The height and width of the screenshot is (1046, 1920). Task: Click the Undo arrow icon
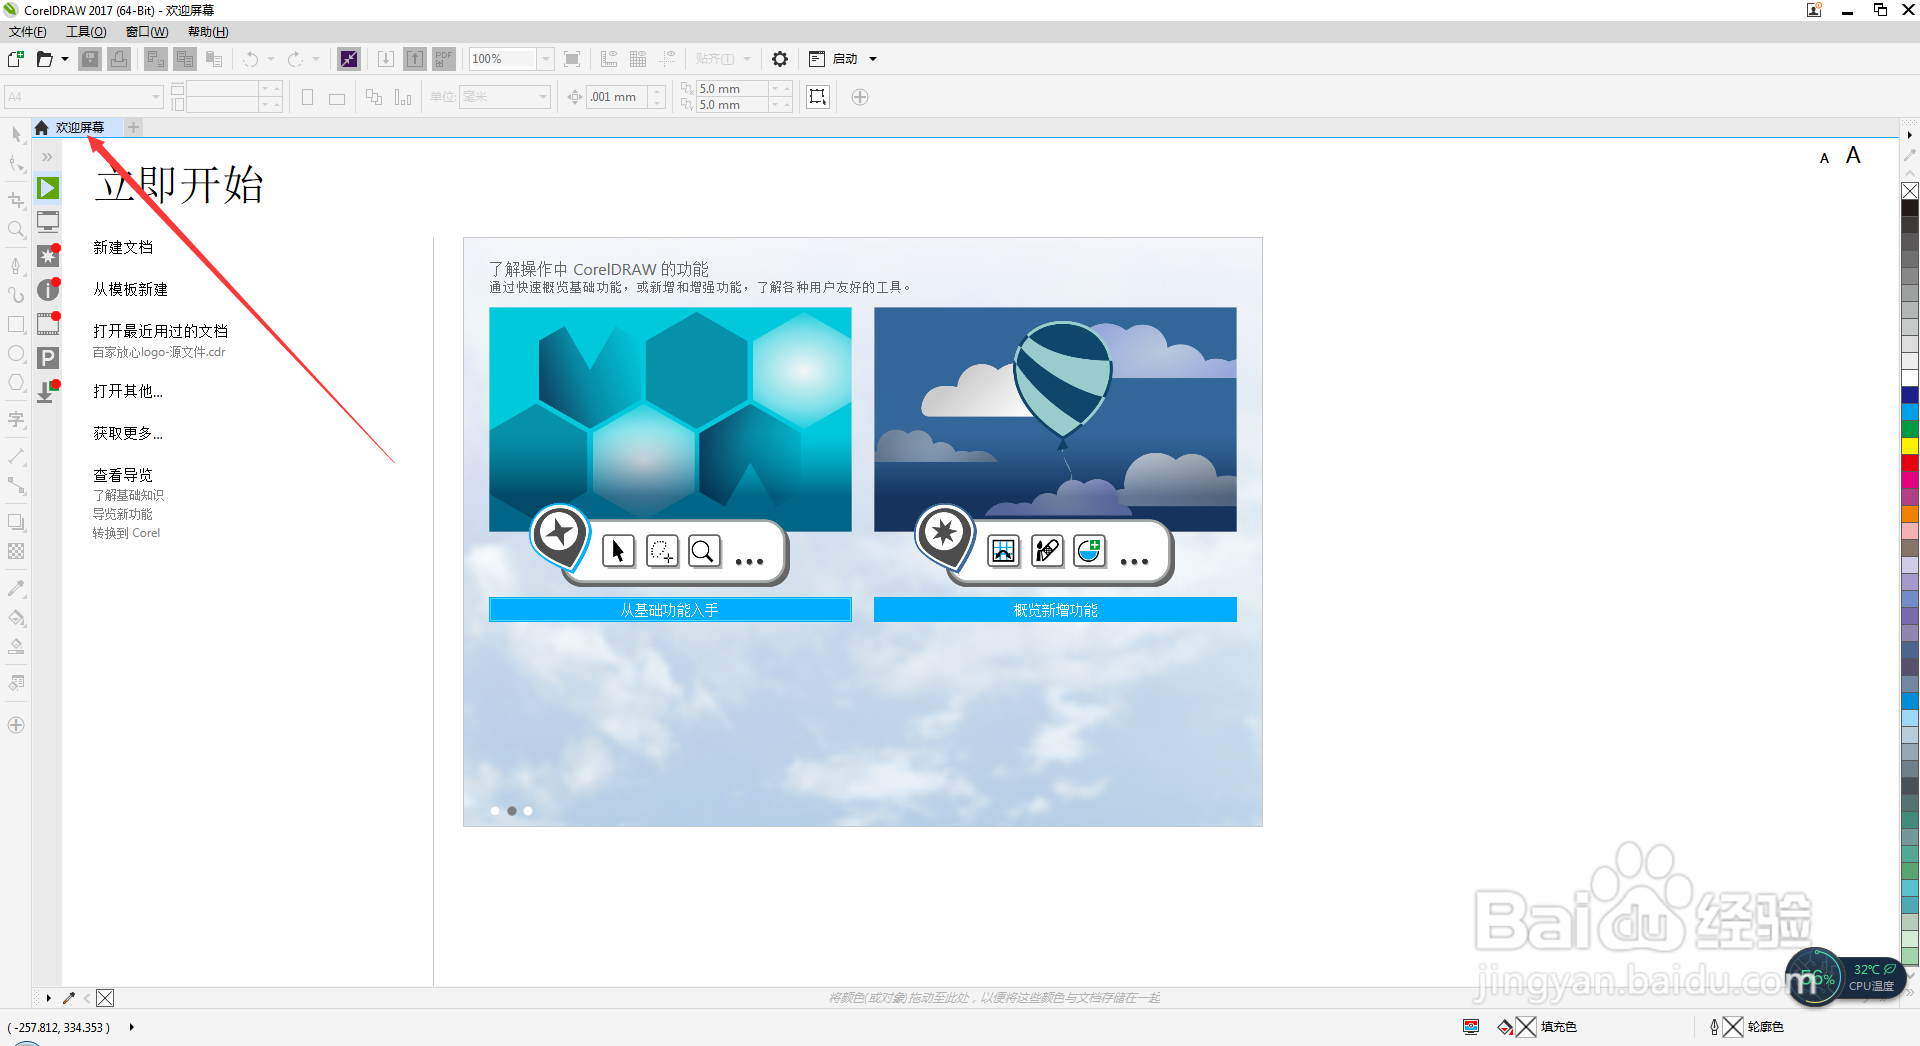pos(251,59)
